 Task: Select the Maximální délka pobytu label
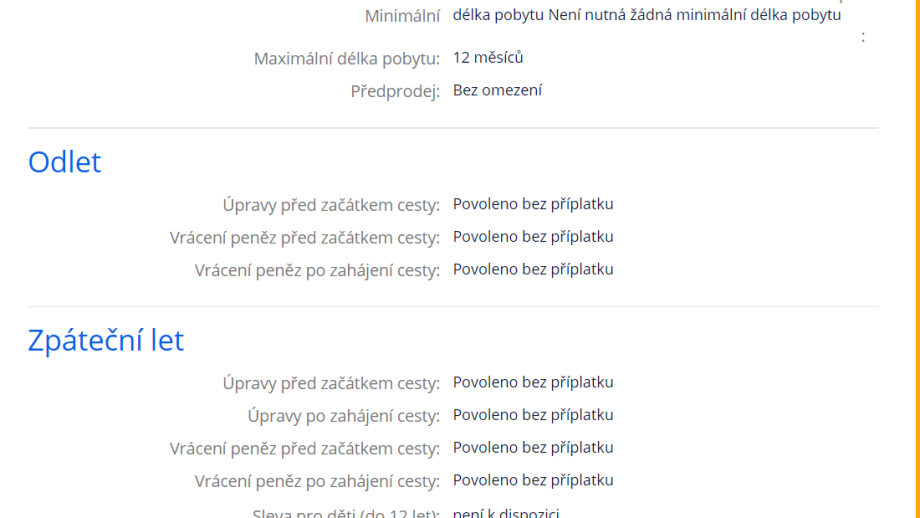coord(346,58)
